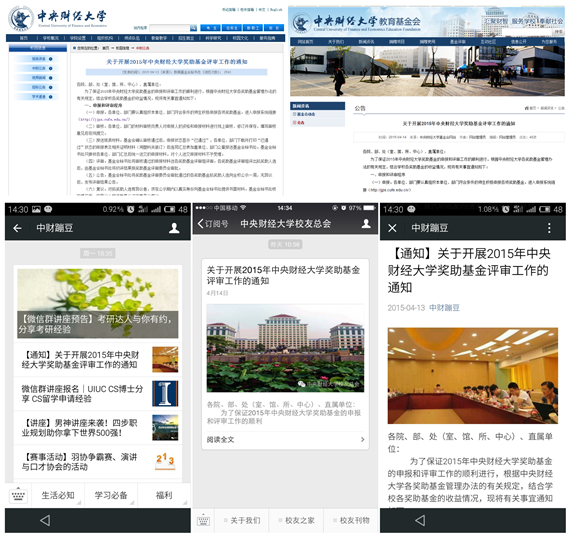570x537 pixels.
Task: Open the 讲座 男神讲座来袭 article
Action: (x=98, y=428)
